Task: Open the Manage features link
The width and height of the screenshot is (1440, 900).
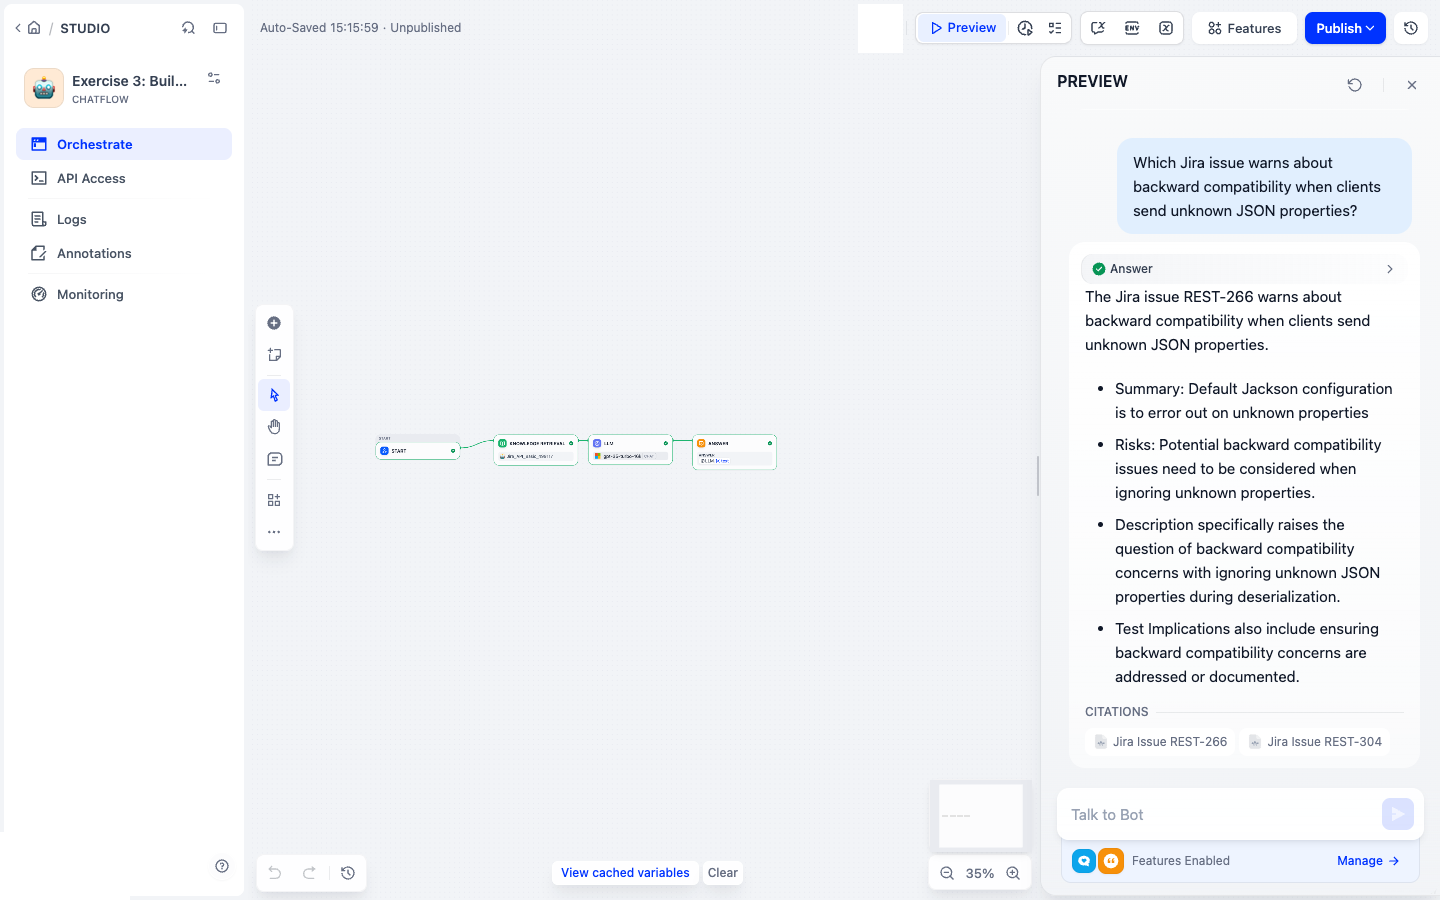Action: [1368, 861]
